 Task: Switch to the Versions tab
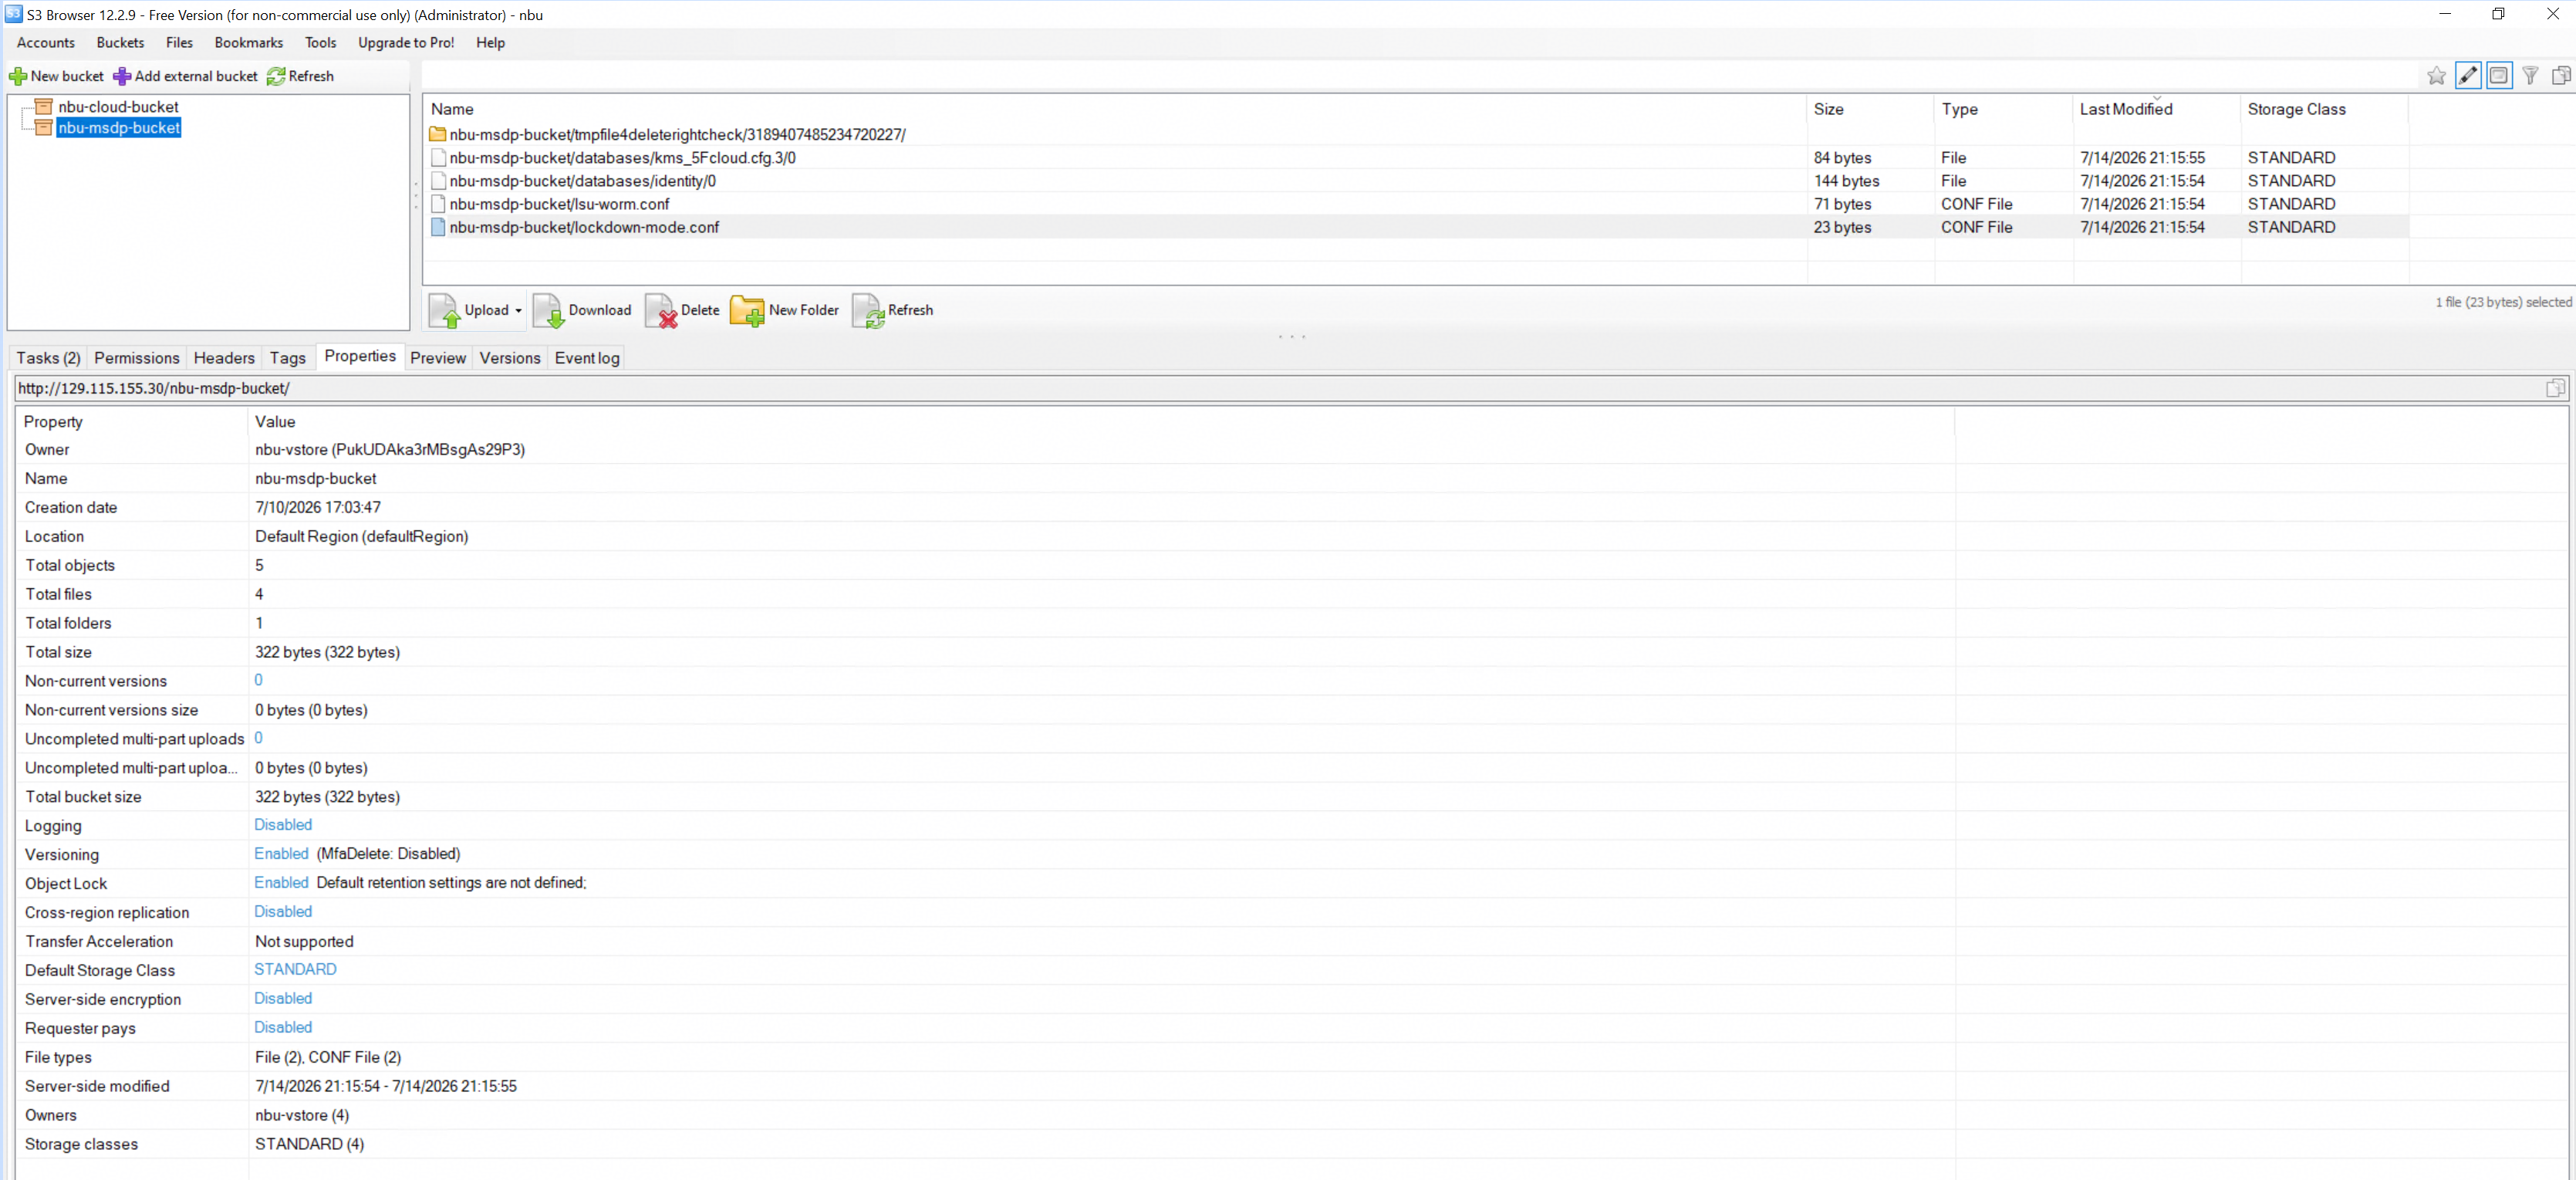[510, 358]
